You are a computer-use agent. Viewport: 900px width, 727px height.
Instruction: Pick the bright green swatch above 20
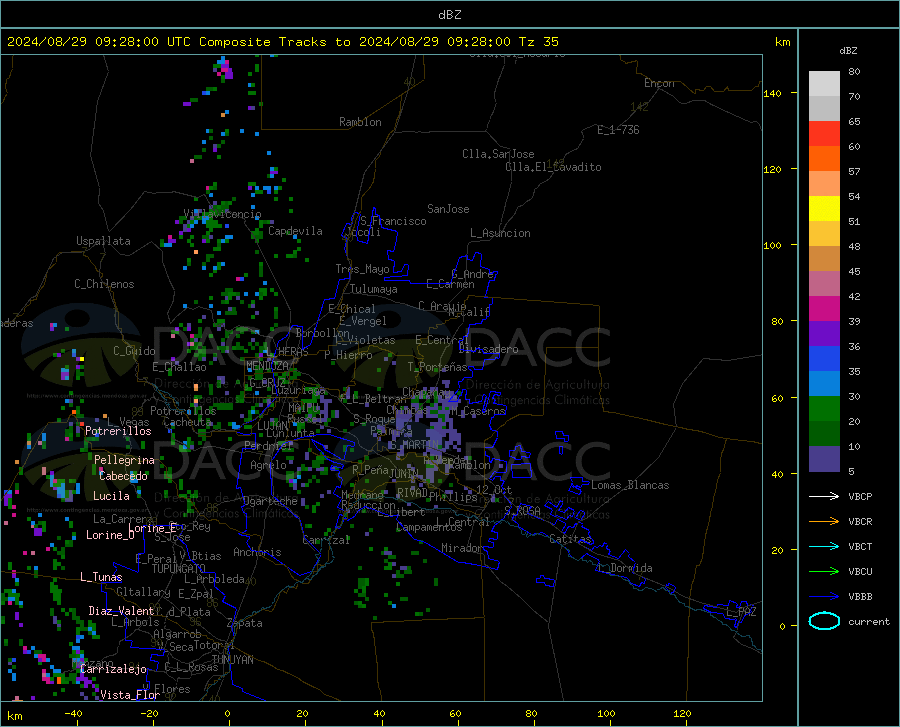(824, 409)
